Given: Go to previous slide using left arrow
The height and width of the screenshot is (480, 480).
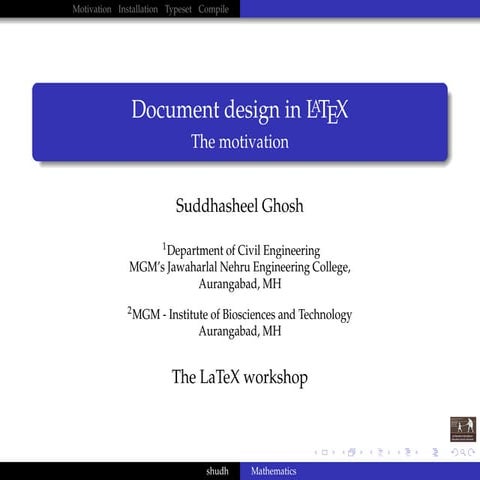Looking at the screenshot, I should [x=316, y=452].
